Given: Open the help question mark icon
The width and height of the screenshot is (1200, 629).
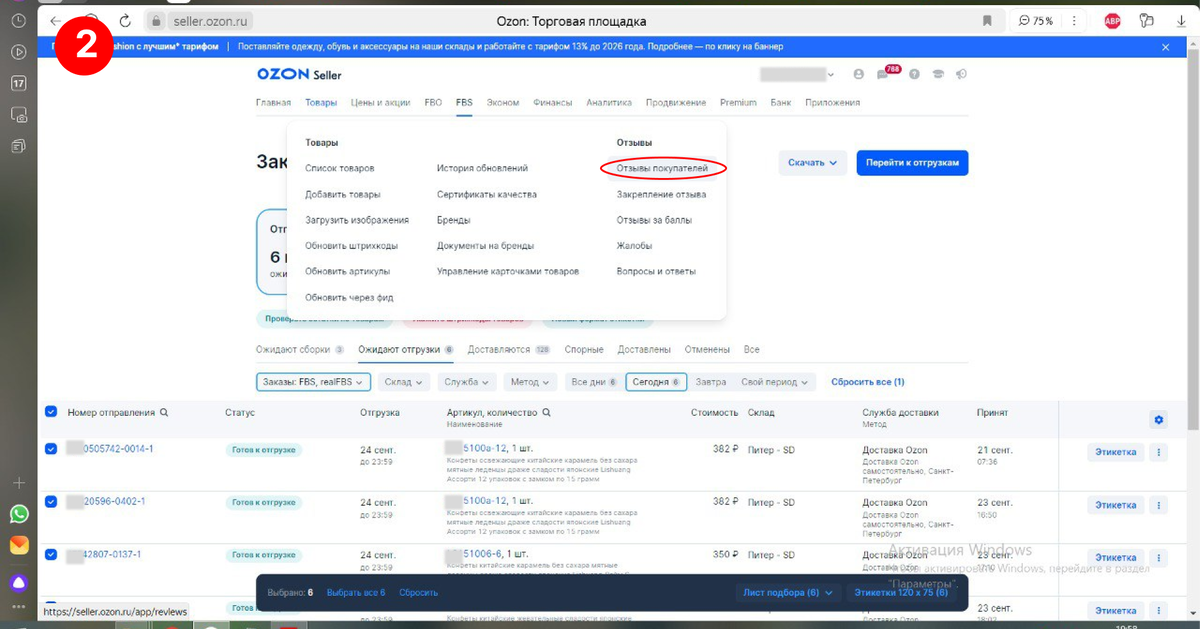Looking at the screenshot, I should tap(912, 74).
